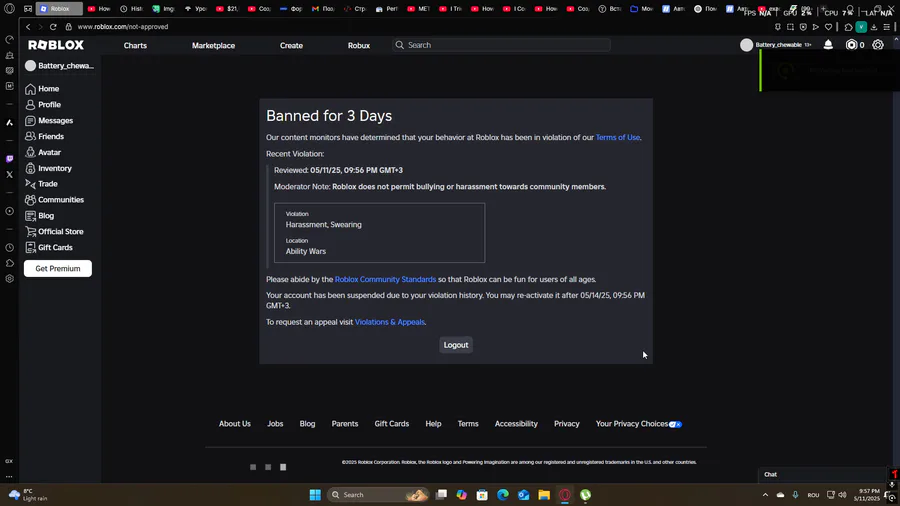The image size is (900, 506).
Task: Open the Create tab
Action: [291, 45]
